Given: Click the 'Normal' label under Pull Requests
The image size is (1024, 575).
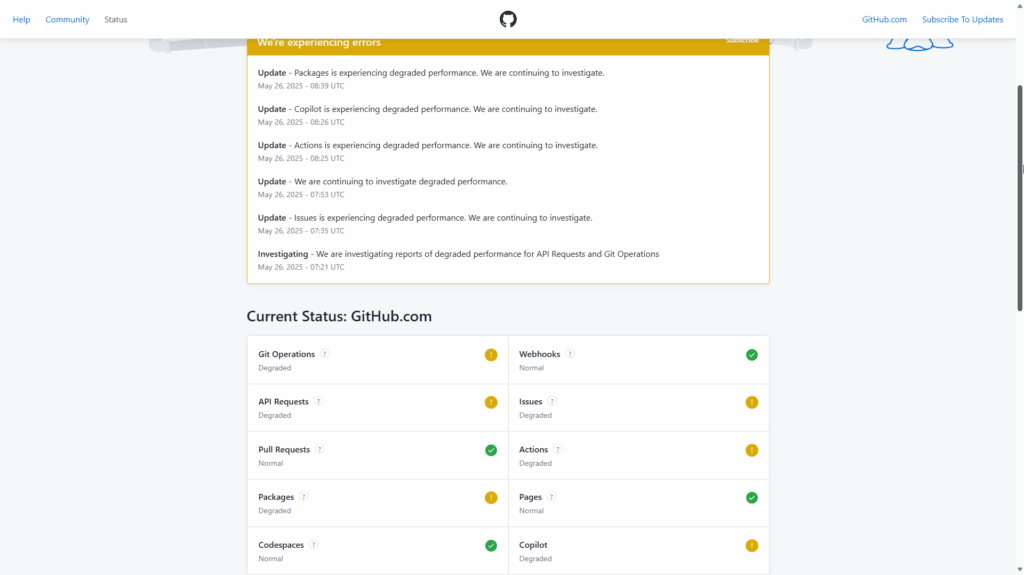Looking at the screenshot, I should pyautogui.click(x=270, y=463).
